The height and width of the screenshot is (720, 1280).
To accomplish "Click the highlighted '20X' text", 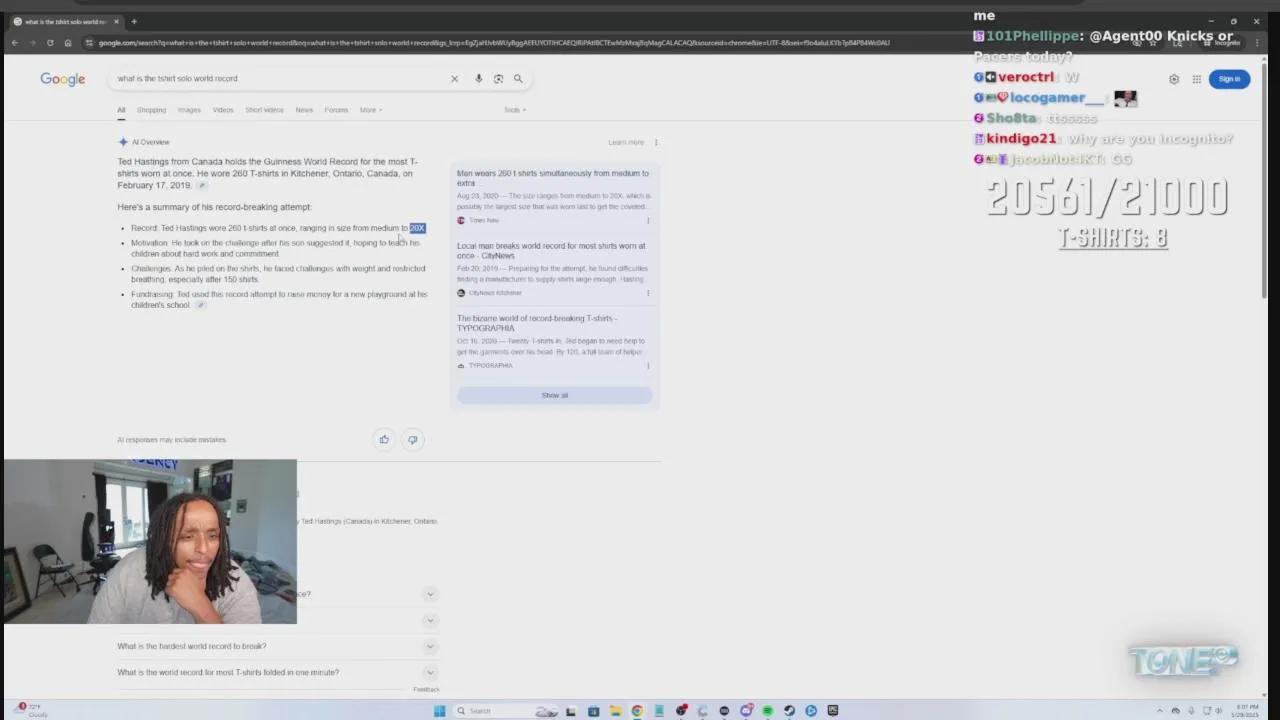I will pos(417,228).
